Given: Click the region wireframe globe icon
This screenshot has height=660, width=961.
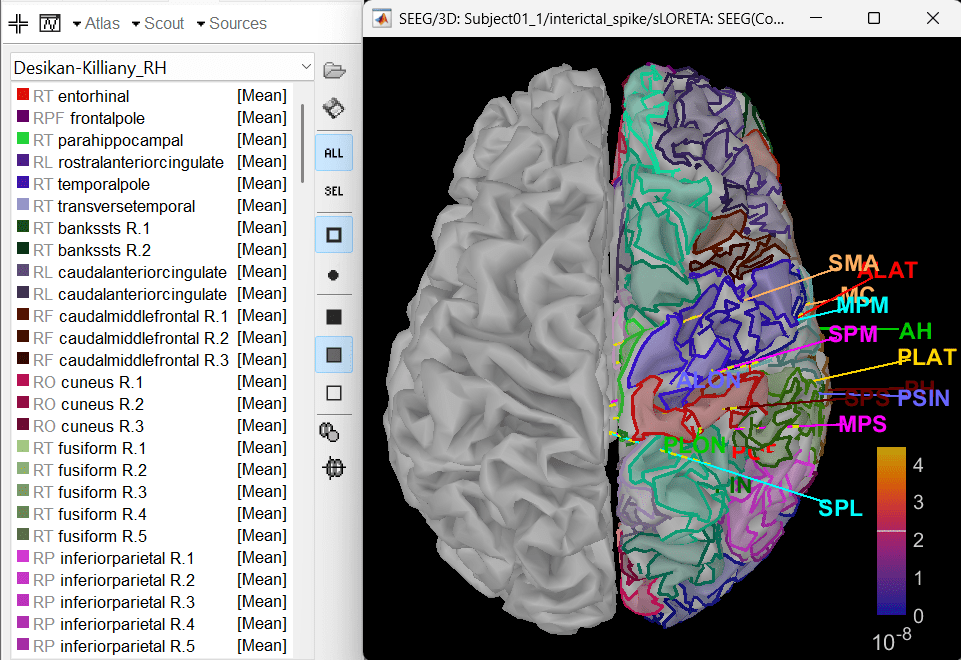Looking at the screenshot, I should [334, 468].
